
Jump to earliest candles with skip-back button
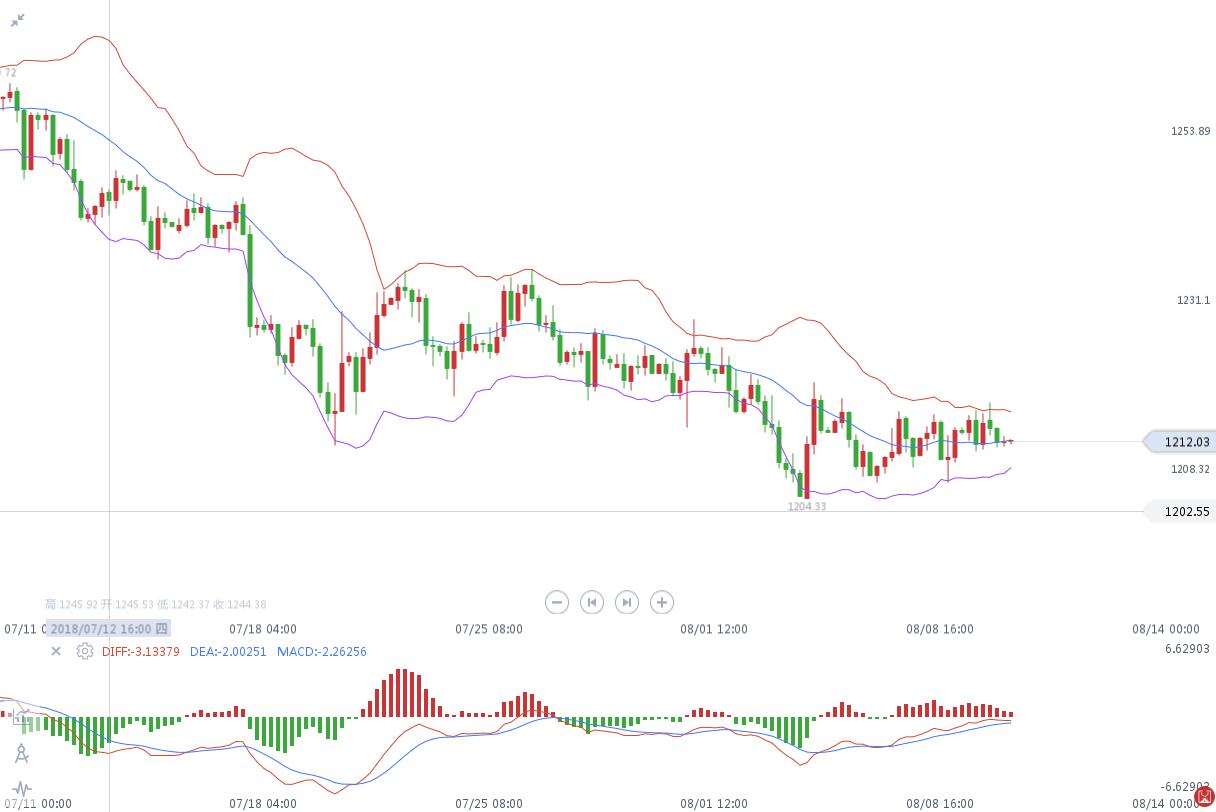click(x=592, y=602)
